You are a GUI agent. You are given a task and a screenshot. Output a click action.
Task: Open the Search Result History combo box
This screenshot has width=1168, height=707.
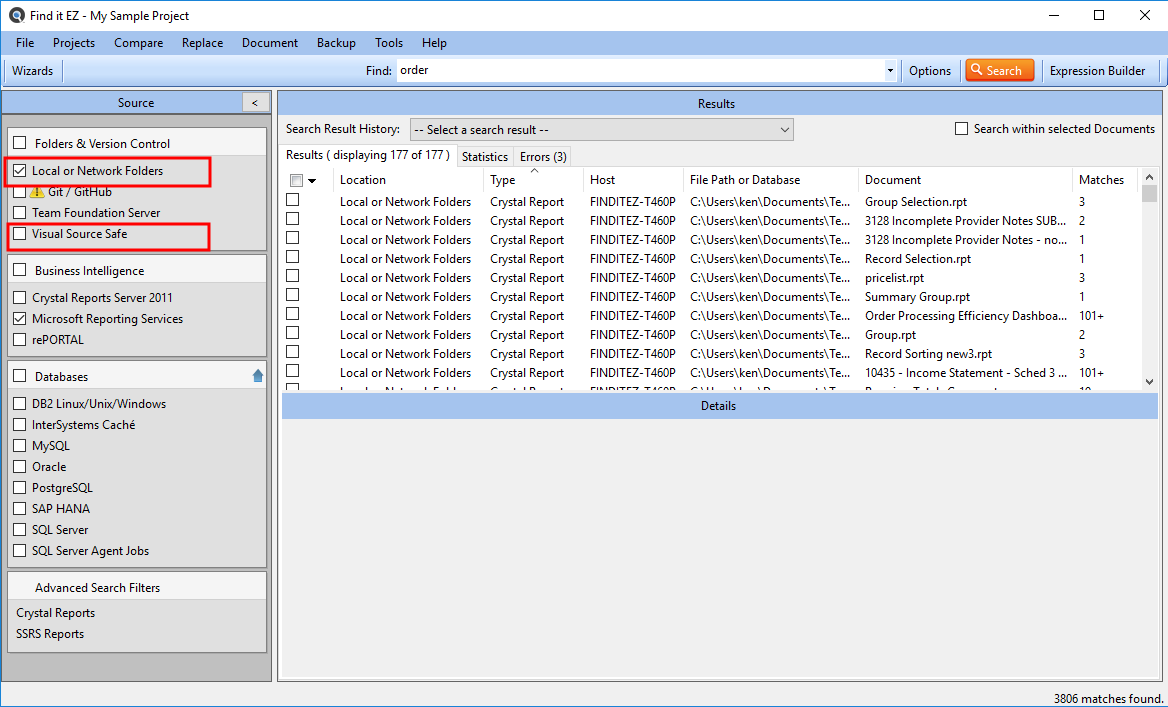point(602,130)
